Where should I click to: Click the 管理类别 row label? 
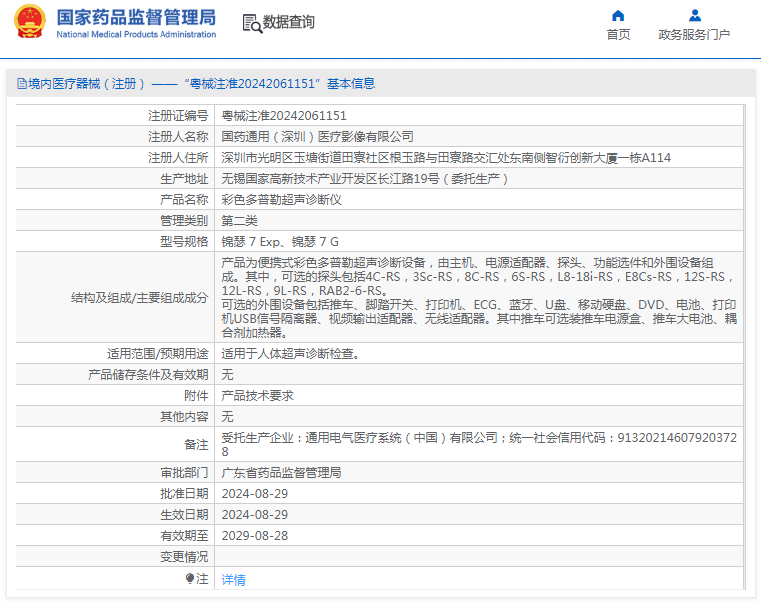click(184, 221)
